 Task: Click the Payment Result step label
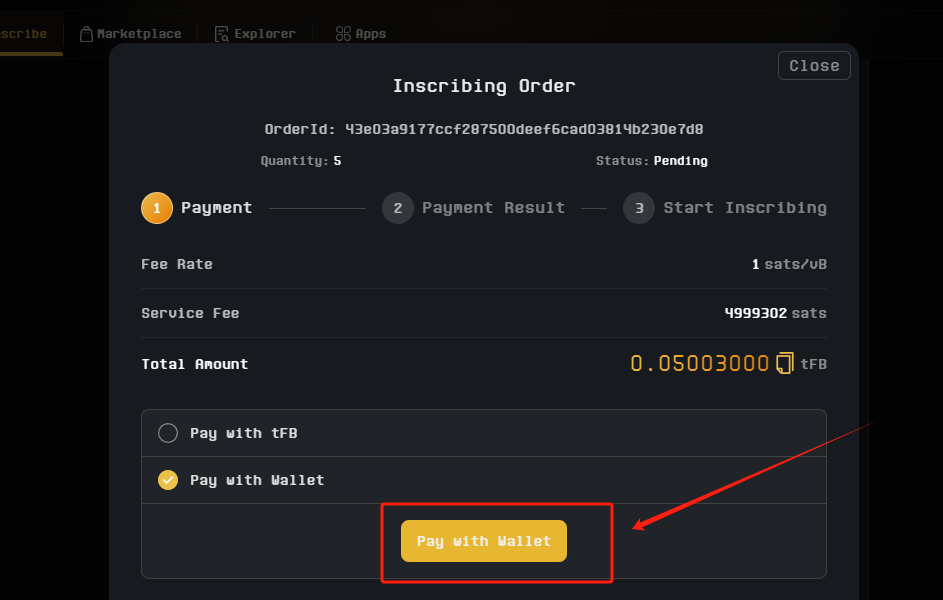[x=493, y=208]
